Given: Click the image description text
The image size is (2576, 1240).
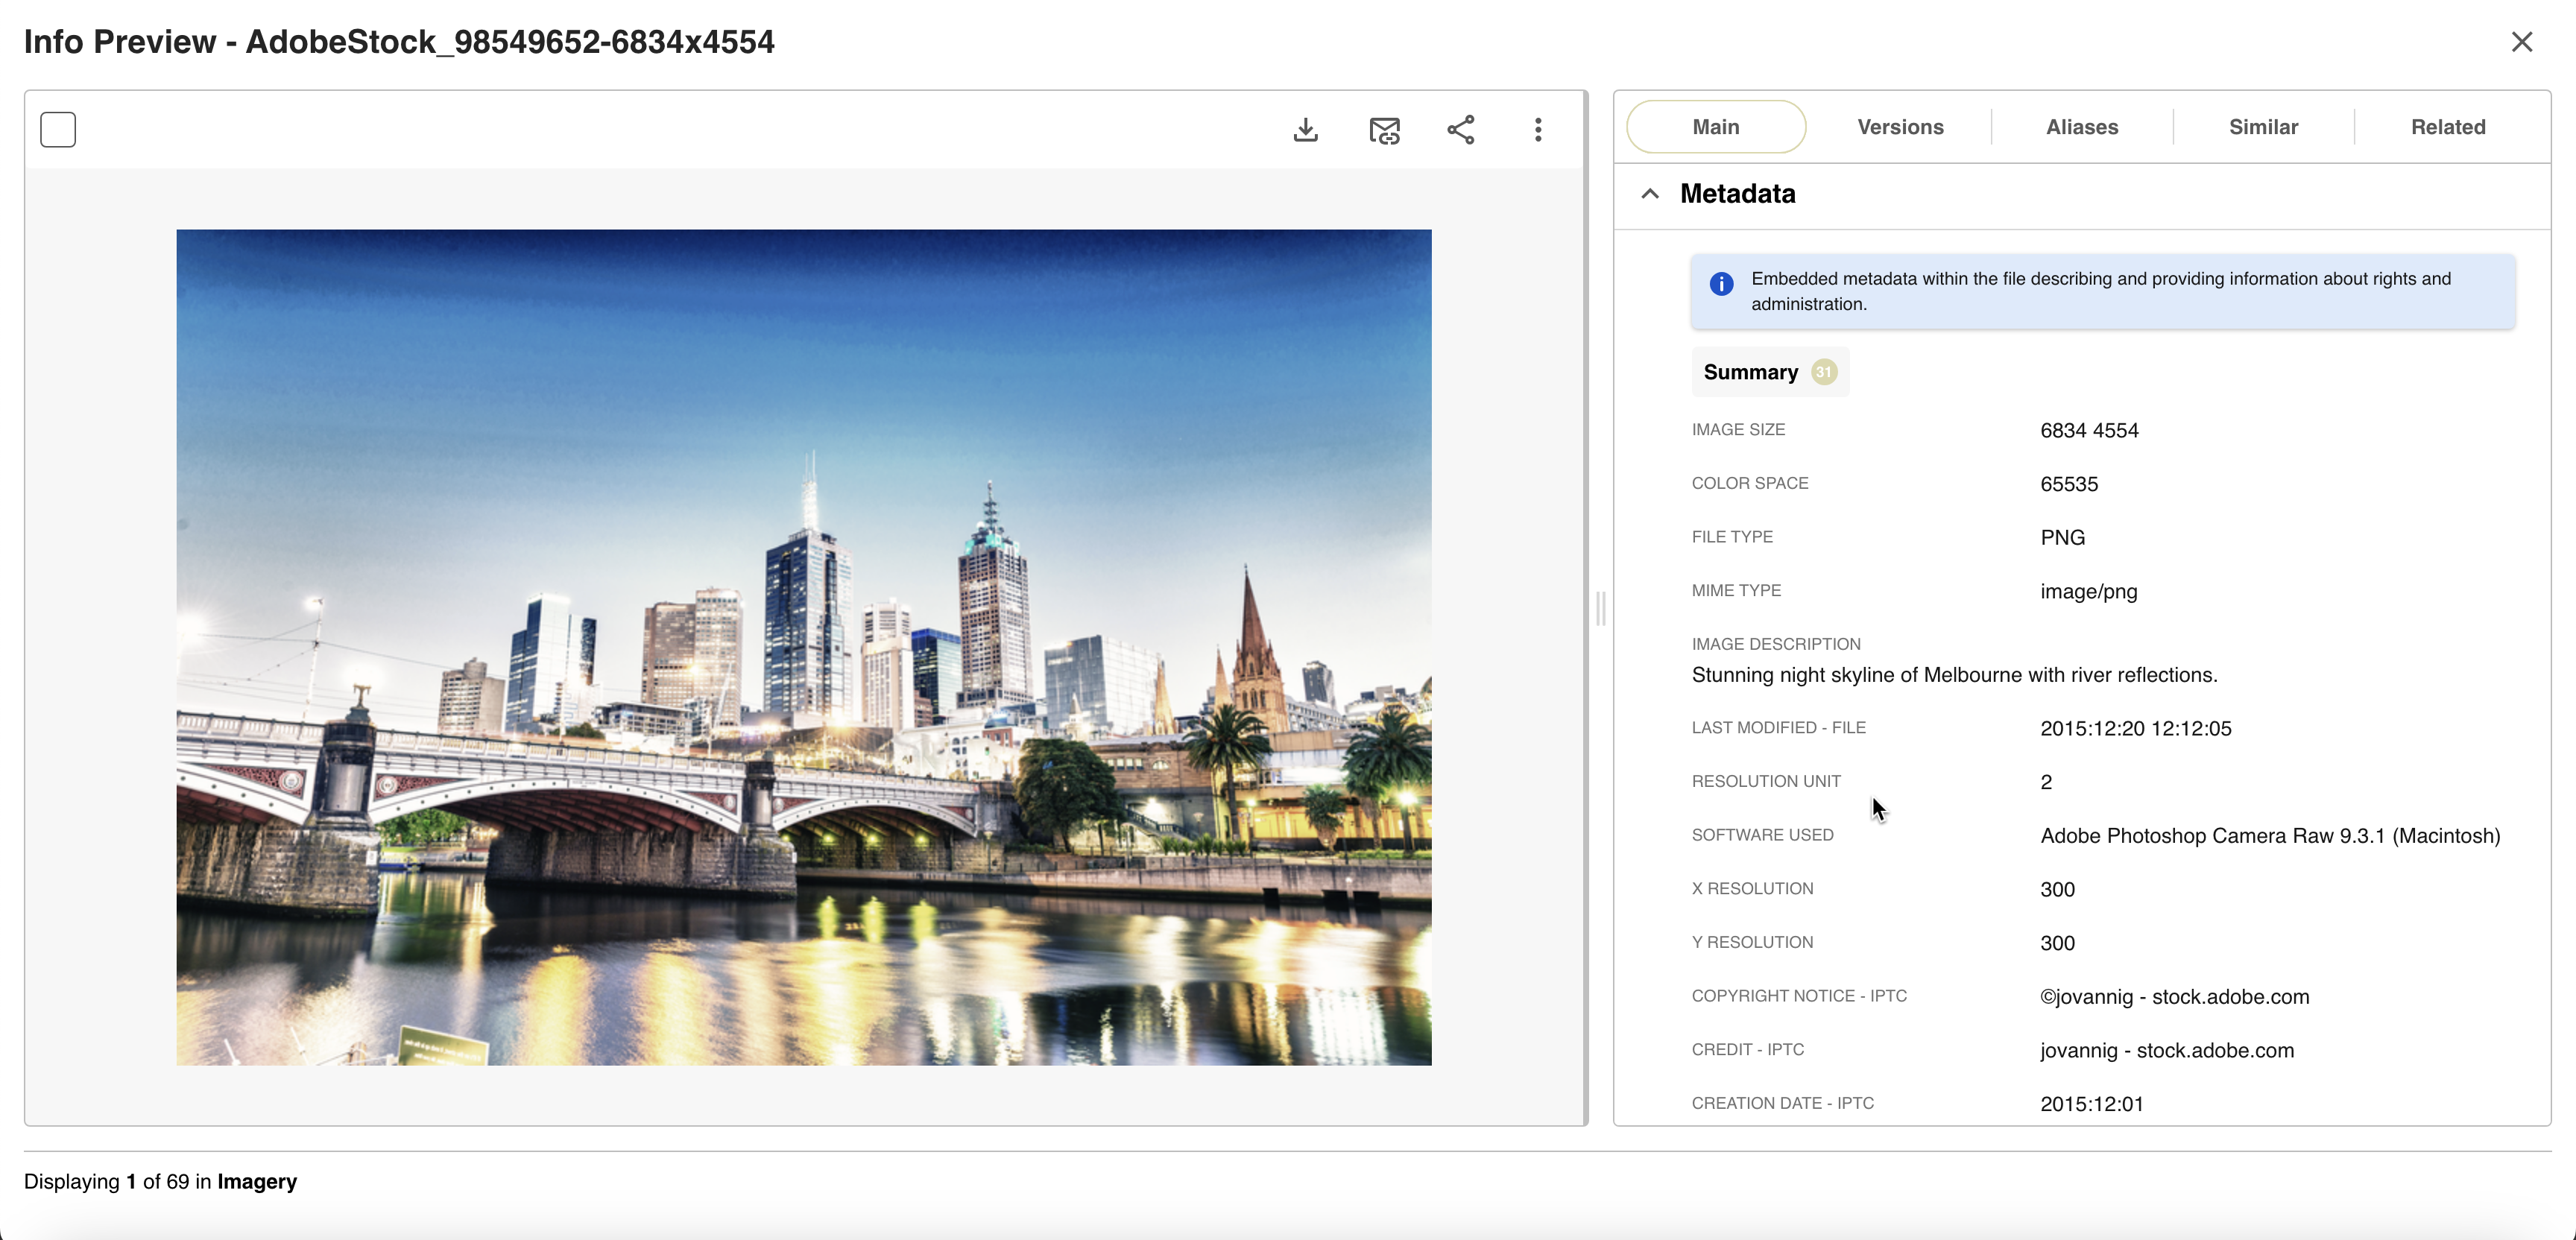Looking at the screenshot, I should tap(1954, 675).
